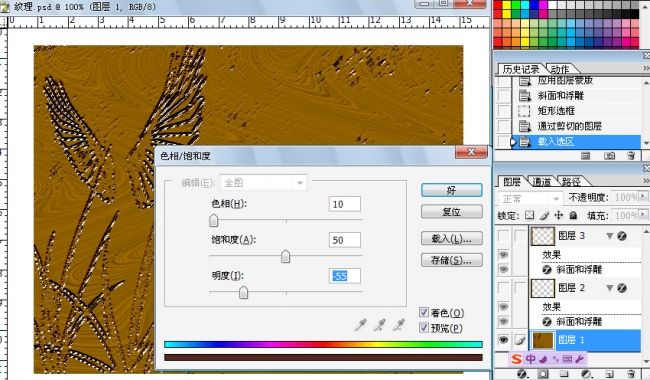Toggle 效果 eye under 图层 2
This screenshot has height=380, width=650.
pos(503,307)
